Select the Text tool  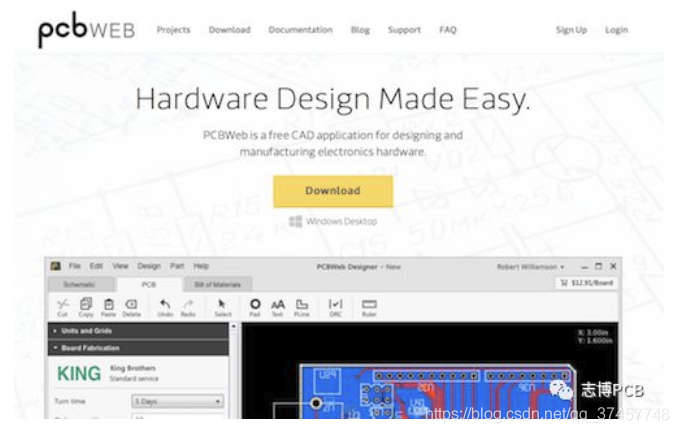click(278, 307)
